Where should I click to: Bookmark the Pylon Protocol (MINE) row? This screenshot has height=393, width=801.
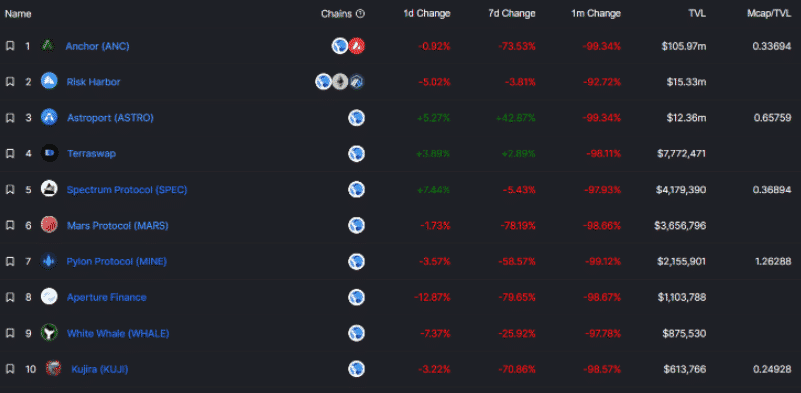[x=10, y=261]
